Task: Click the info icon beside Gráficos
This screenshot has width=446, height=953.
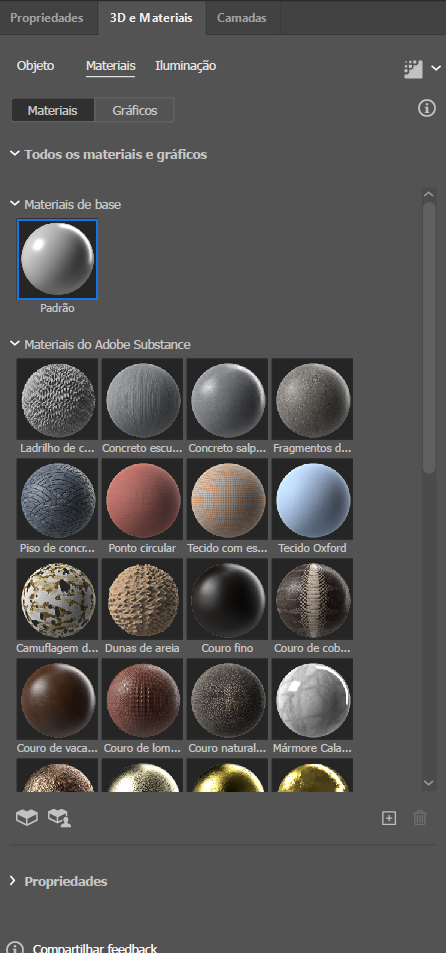Action: tap(427, 109)
